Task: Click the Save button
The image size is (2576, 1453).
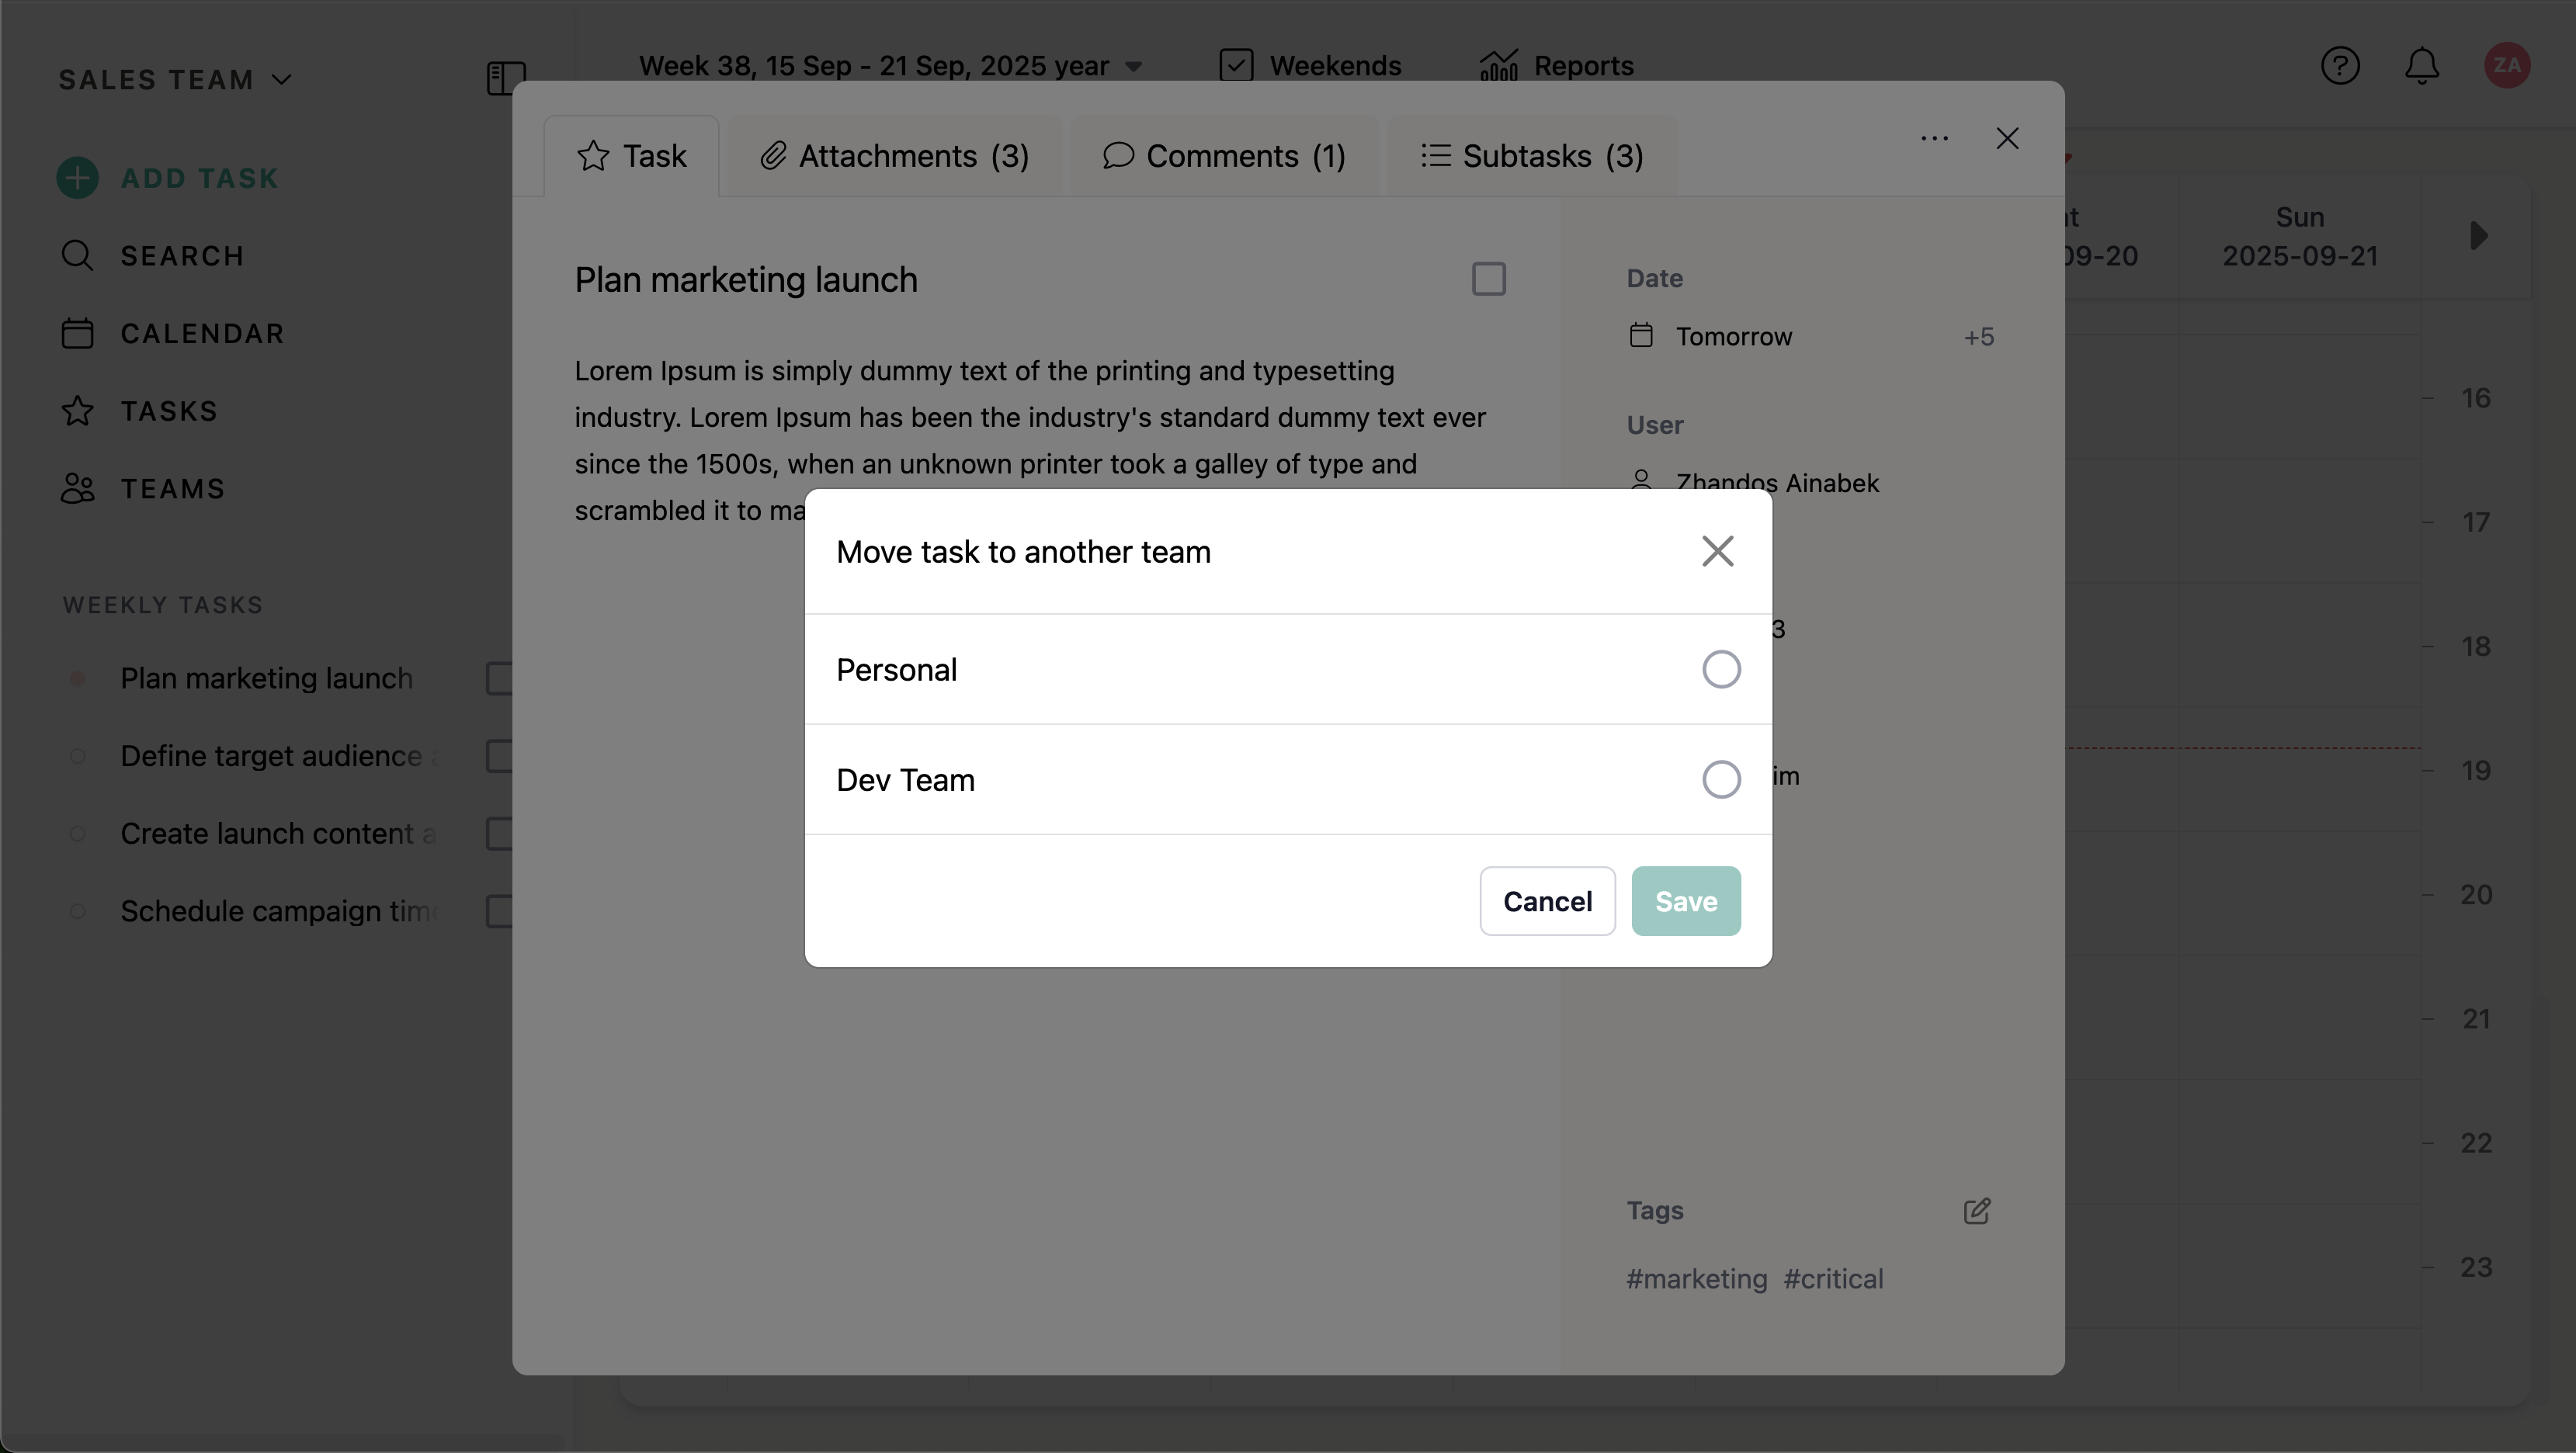Action: (1685, 901)
